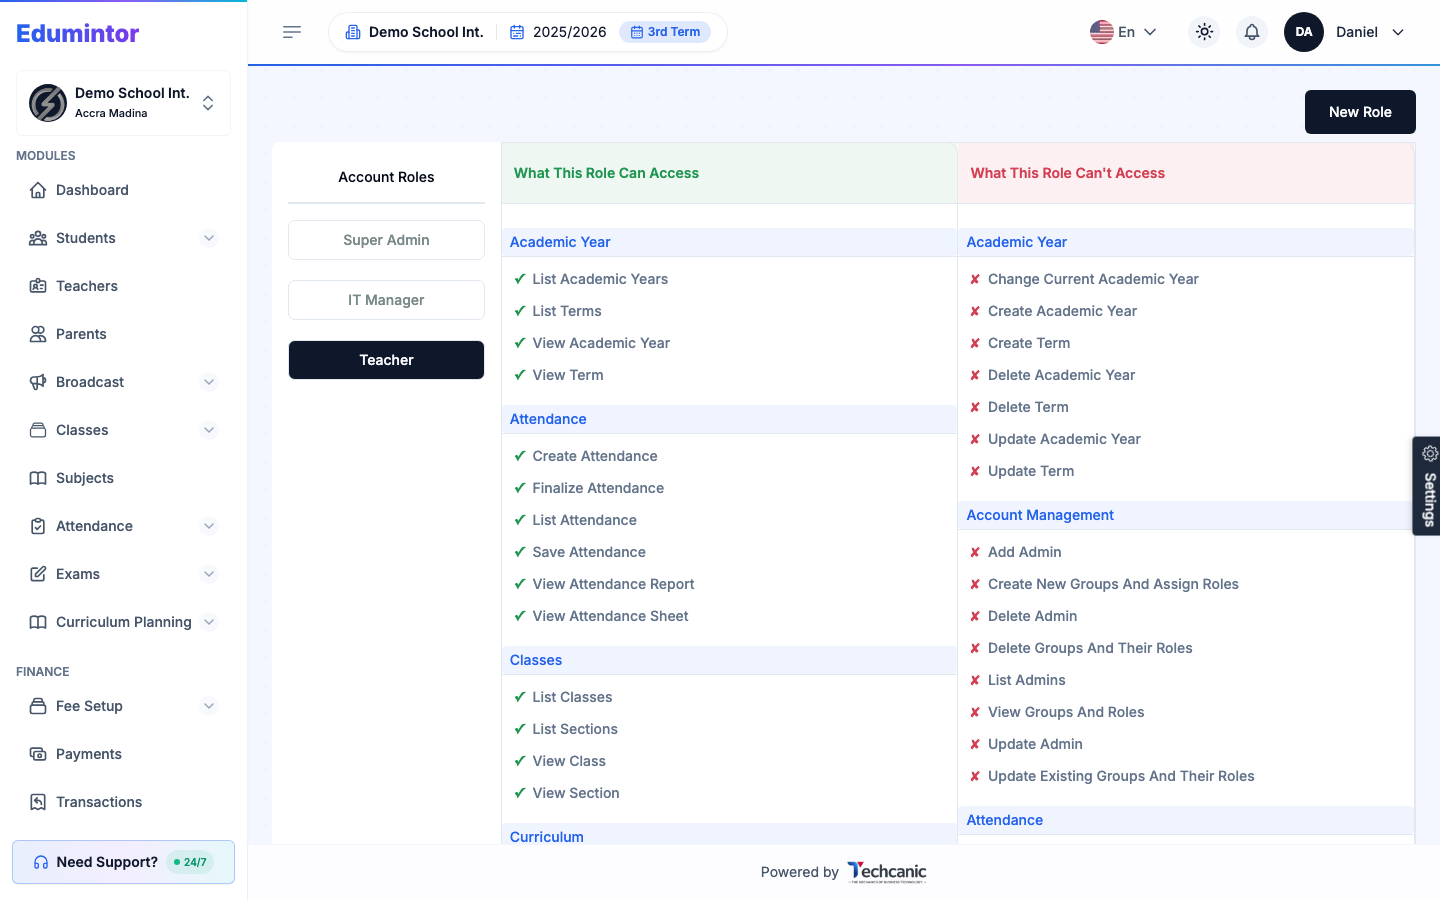Click the hamburger menu icon
Image resolution: width=1440 pixels, height=900 pixels.
click(x=292, y=32)
